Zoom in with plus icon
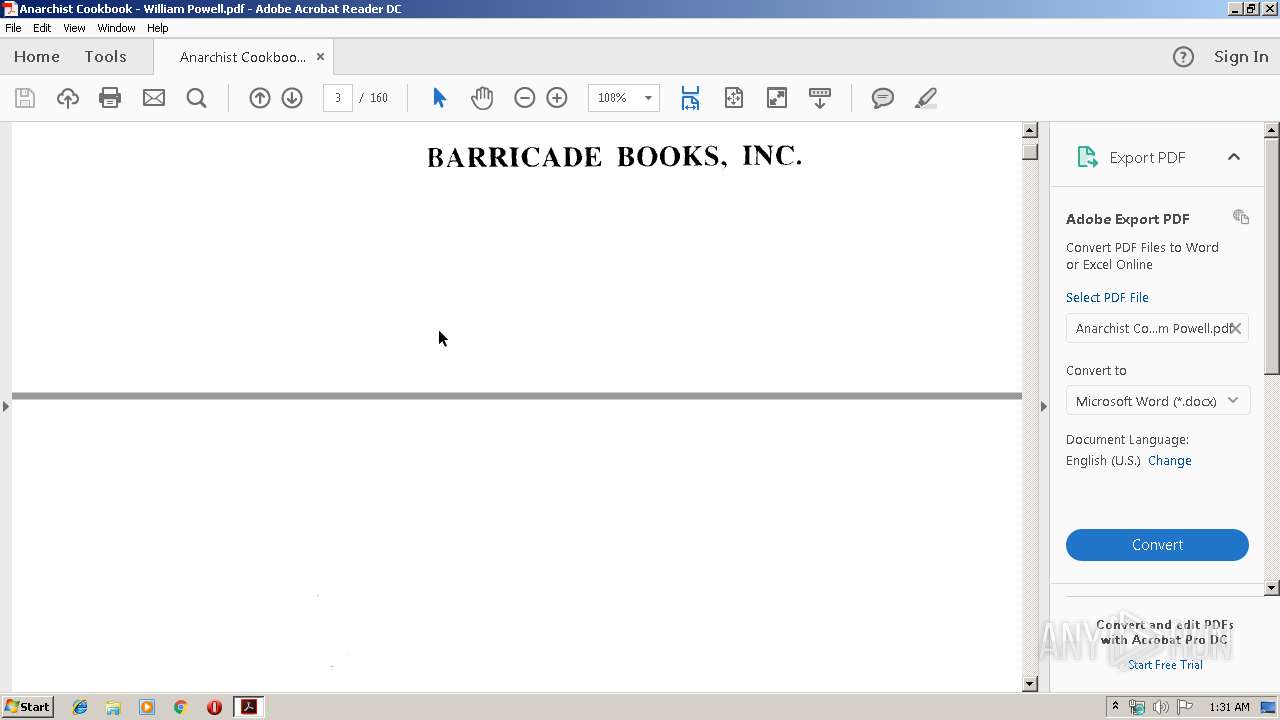Screen dimensions: 1280x720 (x=557, y=98)
